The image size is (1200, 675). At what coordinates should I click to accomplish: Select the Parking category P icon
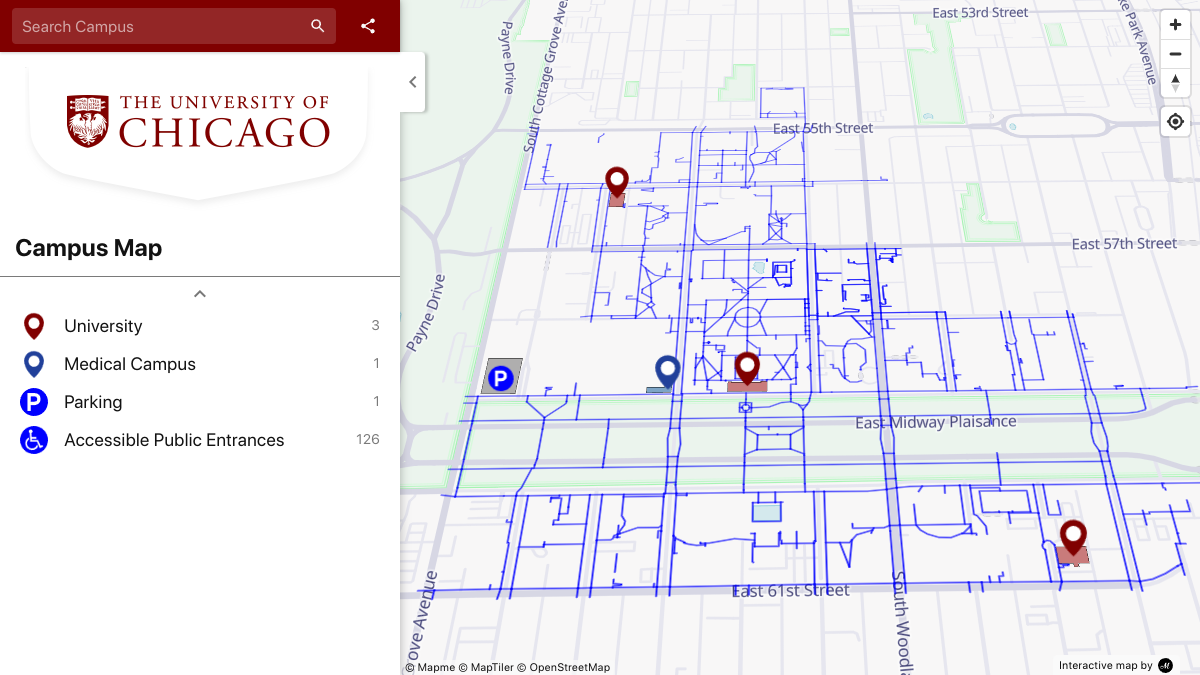point(34,402)
